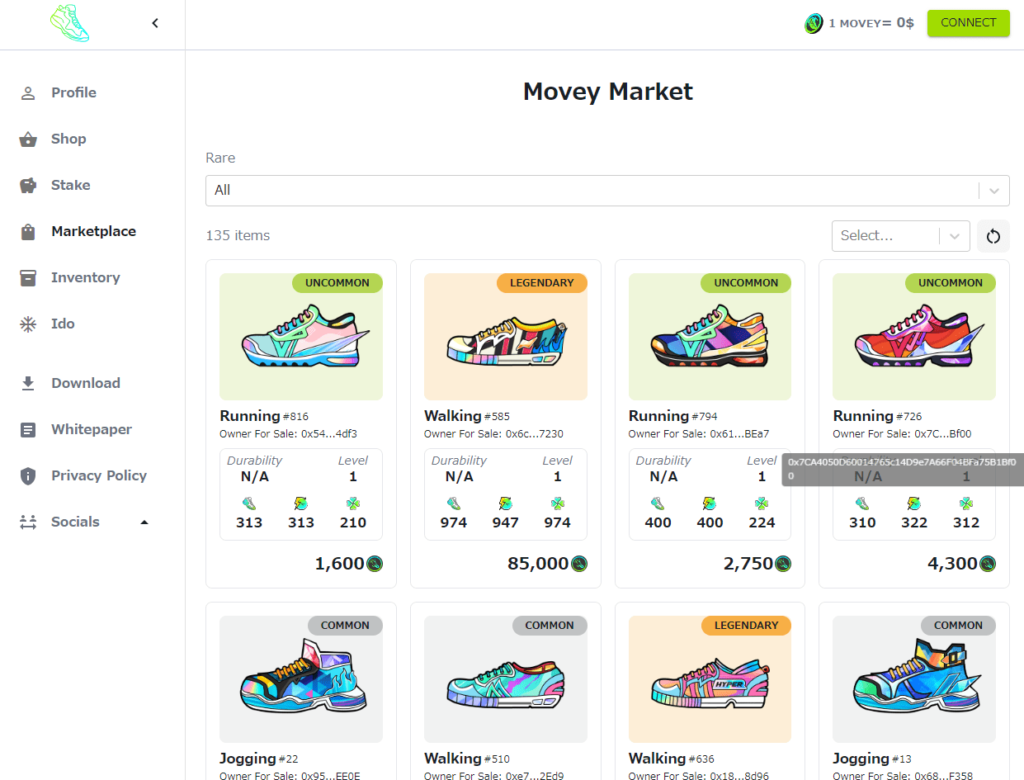Click the Socials label in sidebar
Image resolution: width=1024 pixels, height=780 pixels.
(75, 522)
